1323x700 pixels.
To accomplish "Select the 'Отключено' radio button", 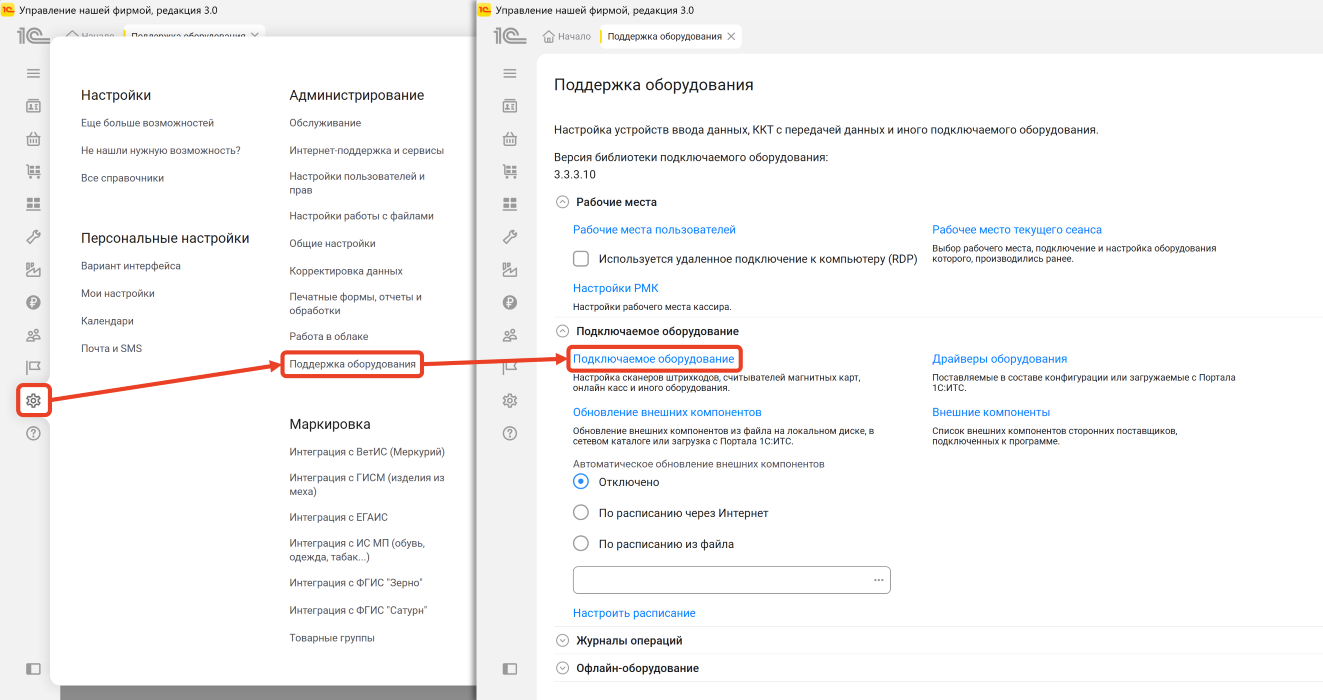I will pos(581,482).
